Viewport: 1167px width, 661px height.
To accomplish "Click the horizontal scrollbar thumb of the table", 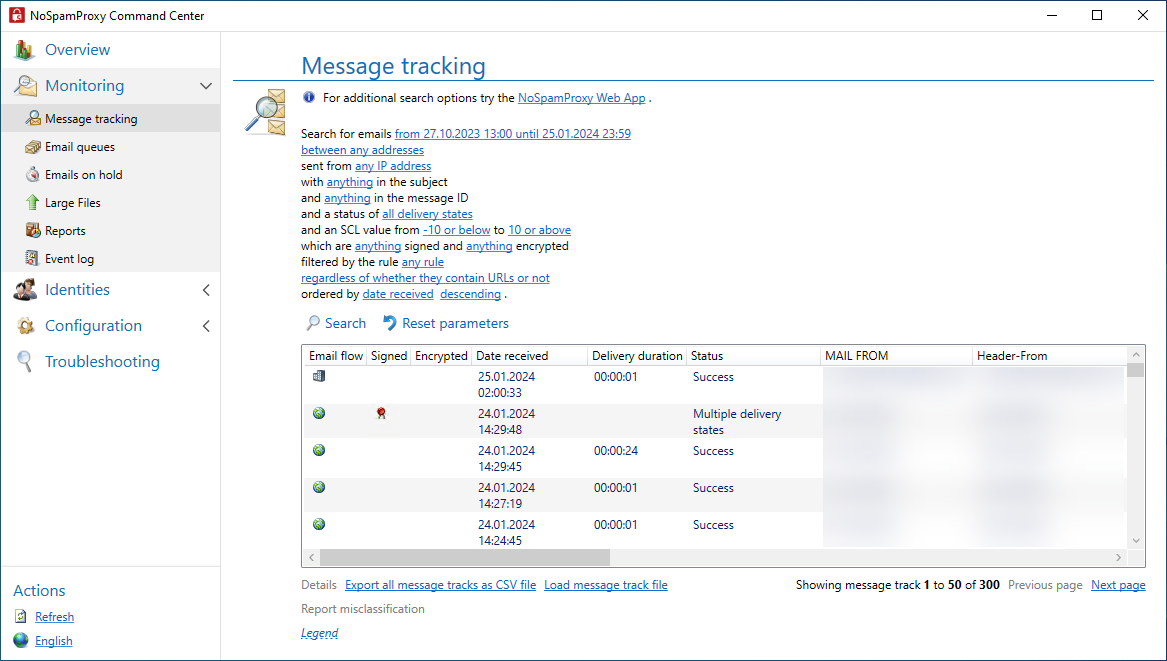I will pos(464,558).
